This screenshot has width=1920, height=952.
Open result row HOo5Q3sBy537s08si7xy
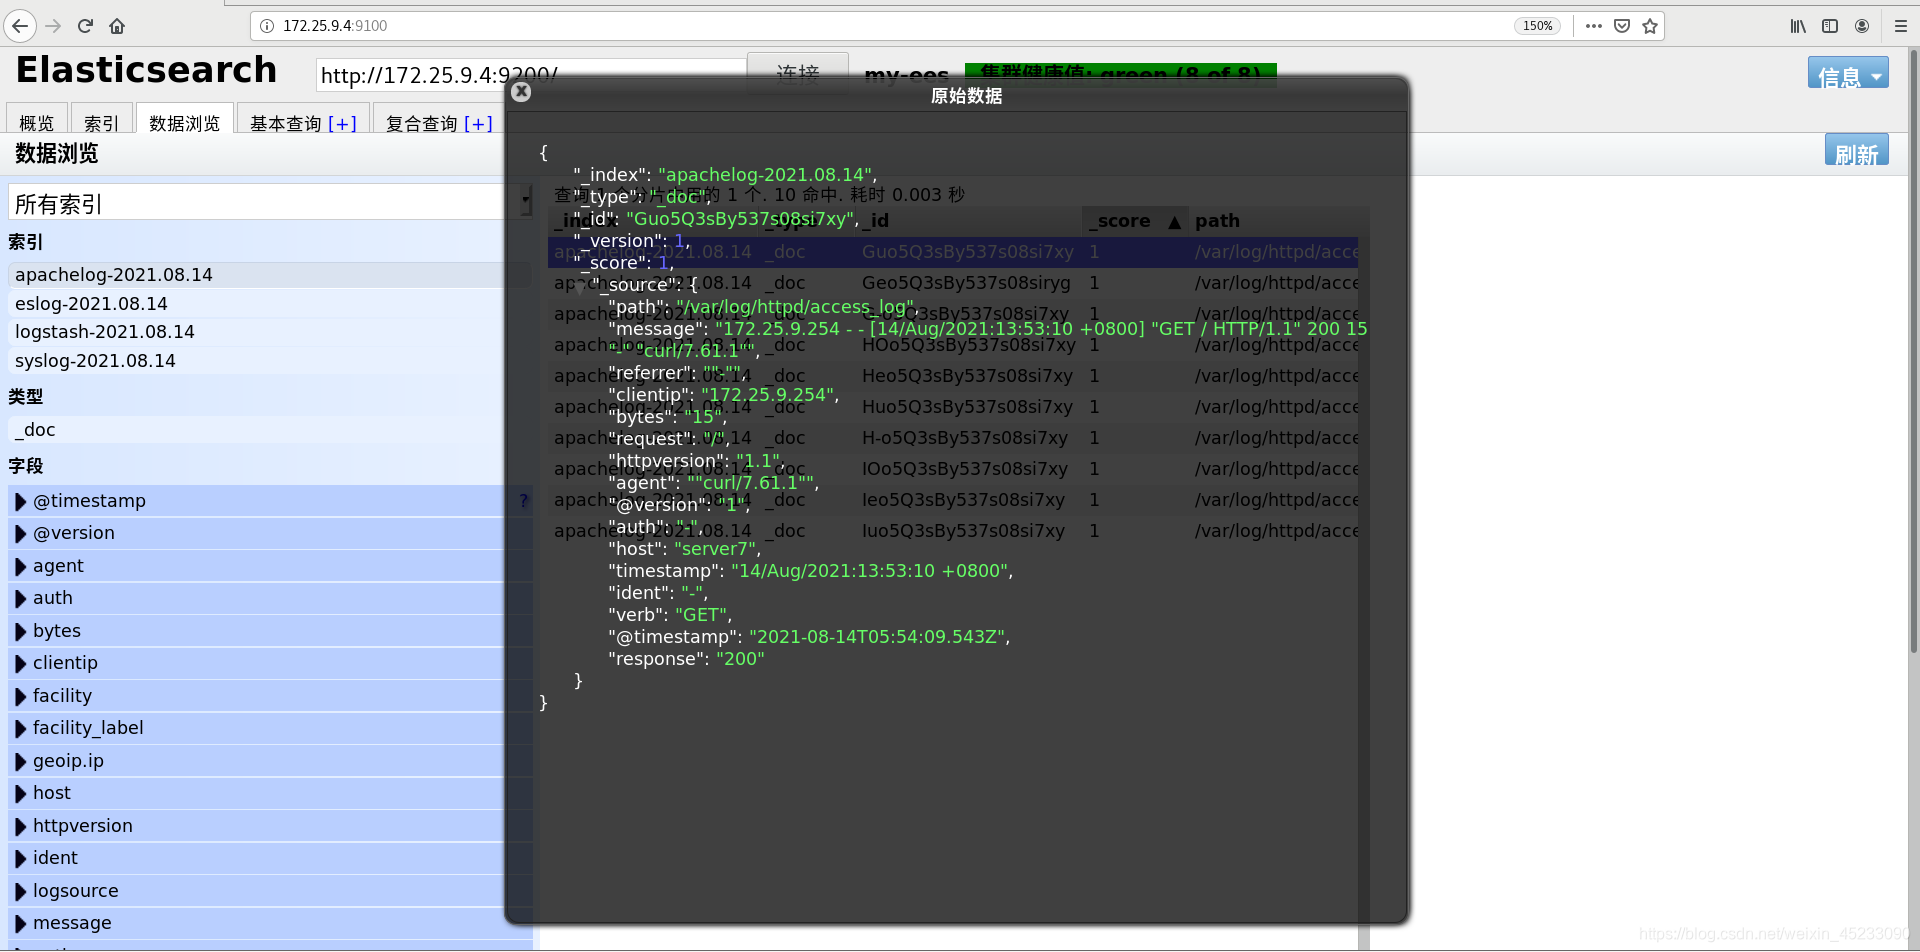tap(953, 345)
